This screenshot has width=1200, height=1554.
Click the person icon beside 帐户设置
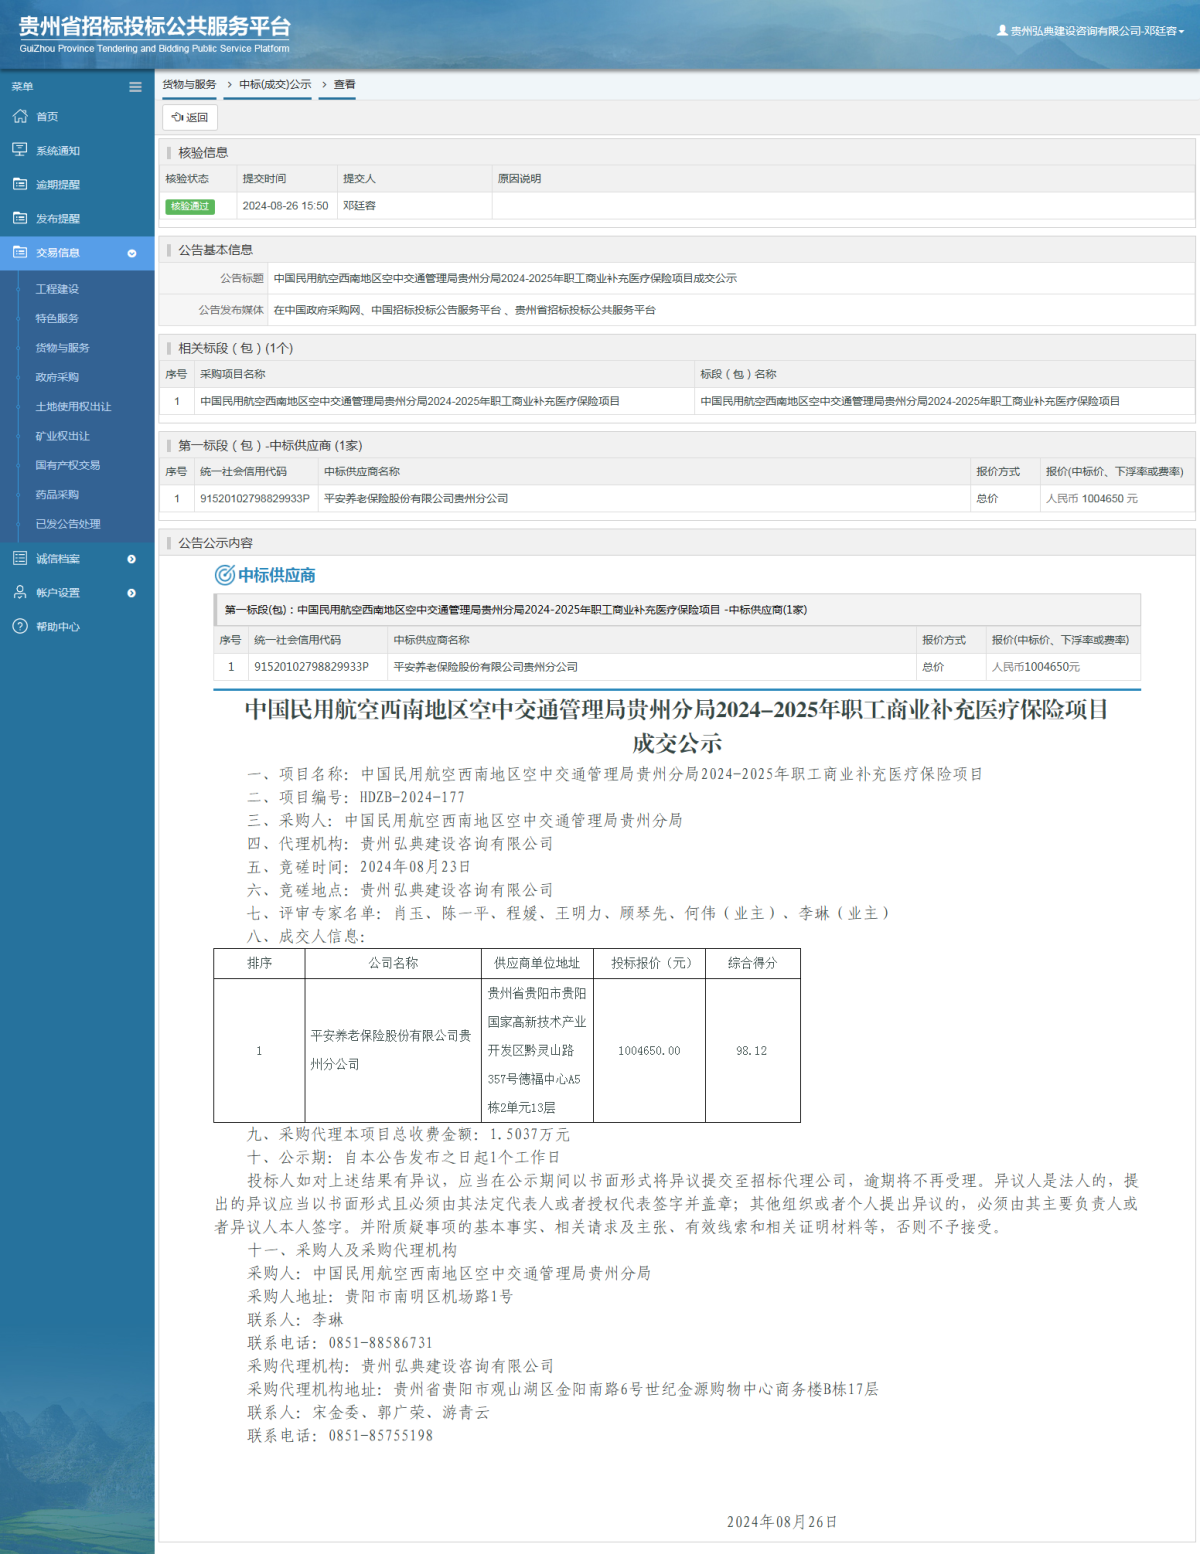pos(20,592)
